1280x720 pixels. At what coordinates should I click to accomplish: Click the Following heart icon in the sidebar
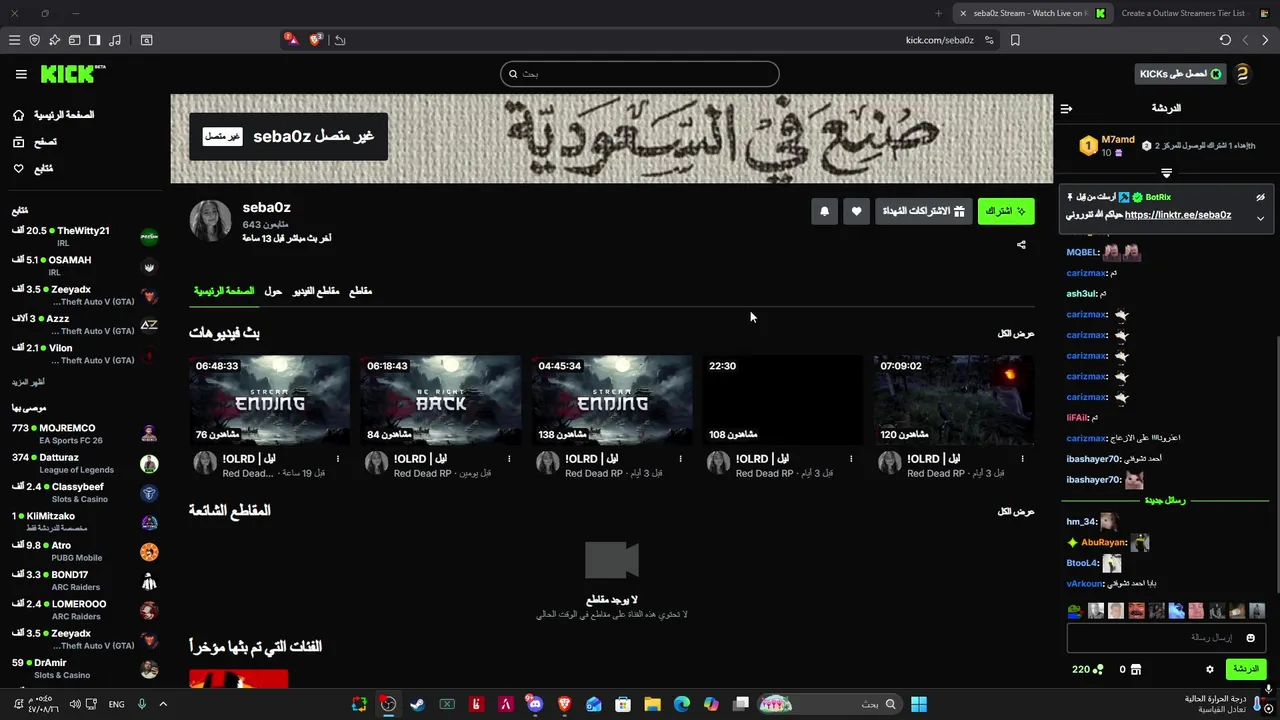tap(18, 169)
